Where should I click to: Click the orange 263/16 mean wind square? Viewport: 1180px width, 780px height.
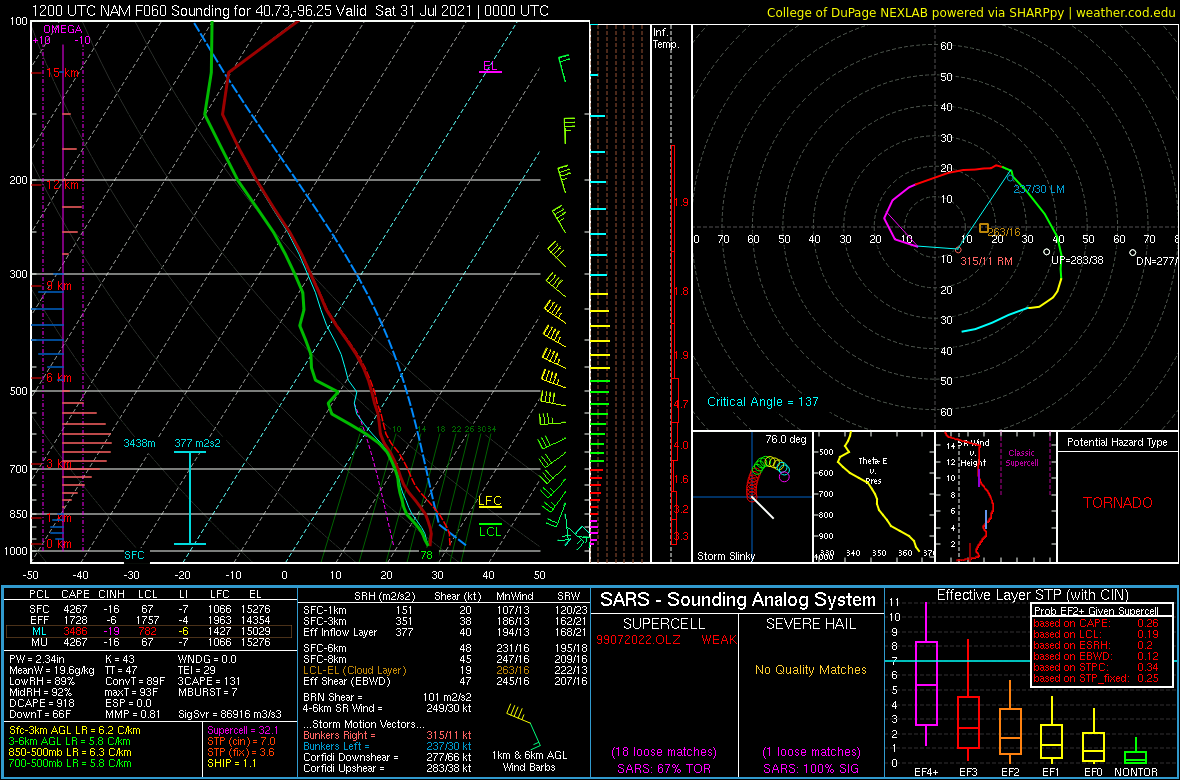pyautogui.click(x=984, y=227)
